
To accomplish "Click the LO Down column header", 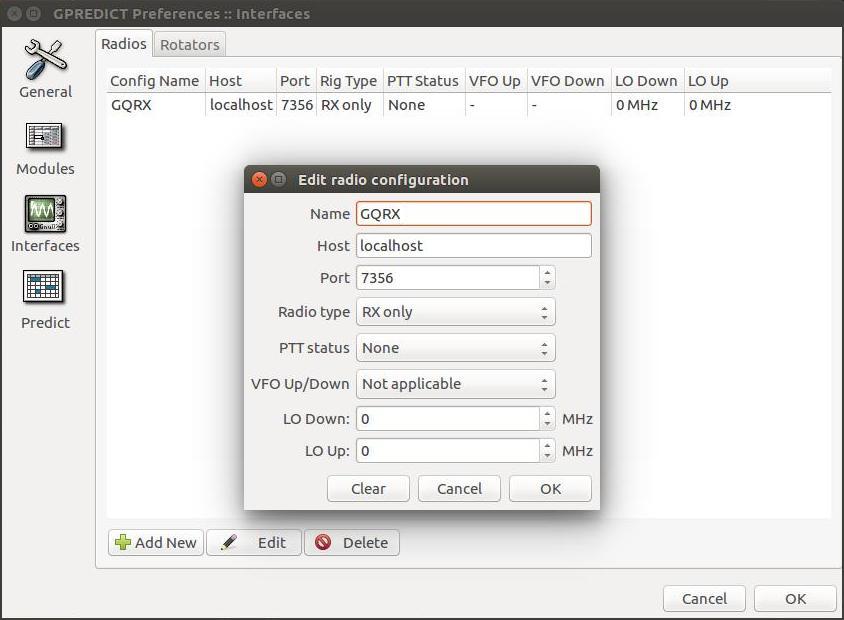I will point(648,81).
